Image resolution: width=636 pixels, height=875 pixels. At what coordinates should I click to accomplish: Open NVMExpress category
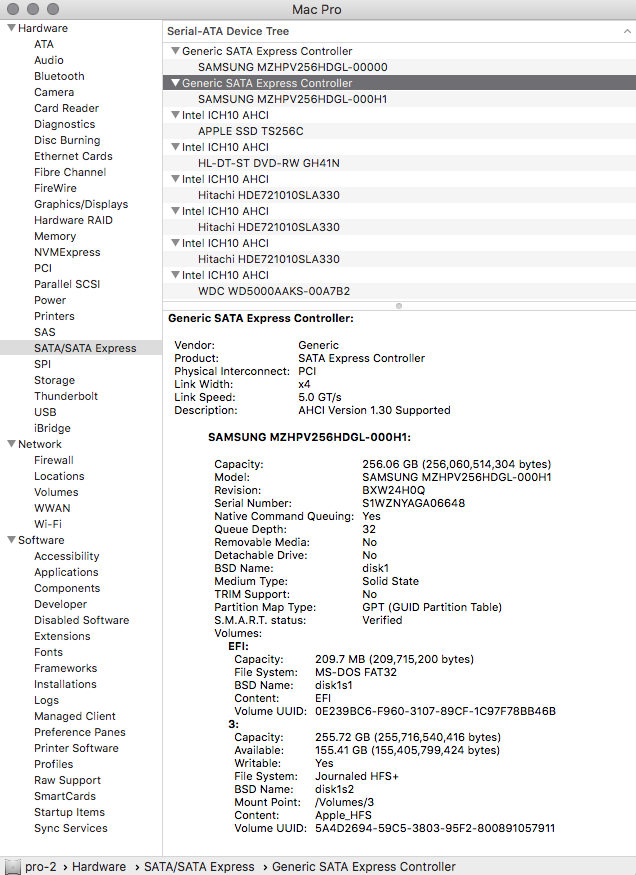[x=67, y=252]
